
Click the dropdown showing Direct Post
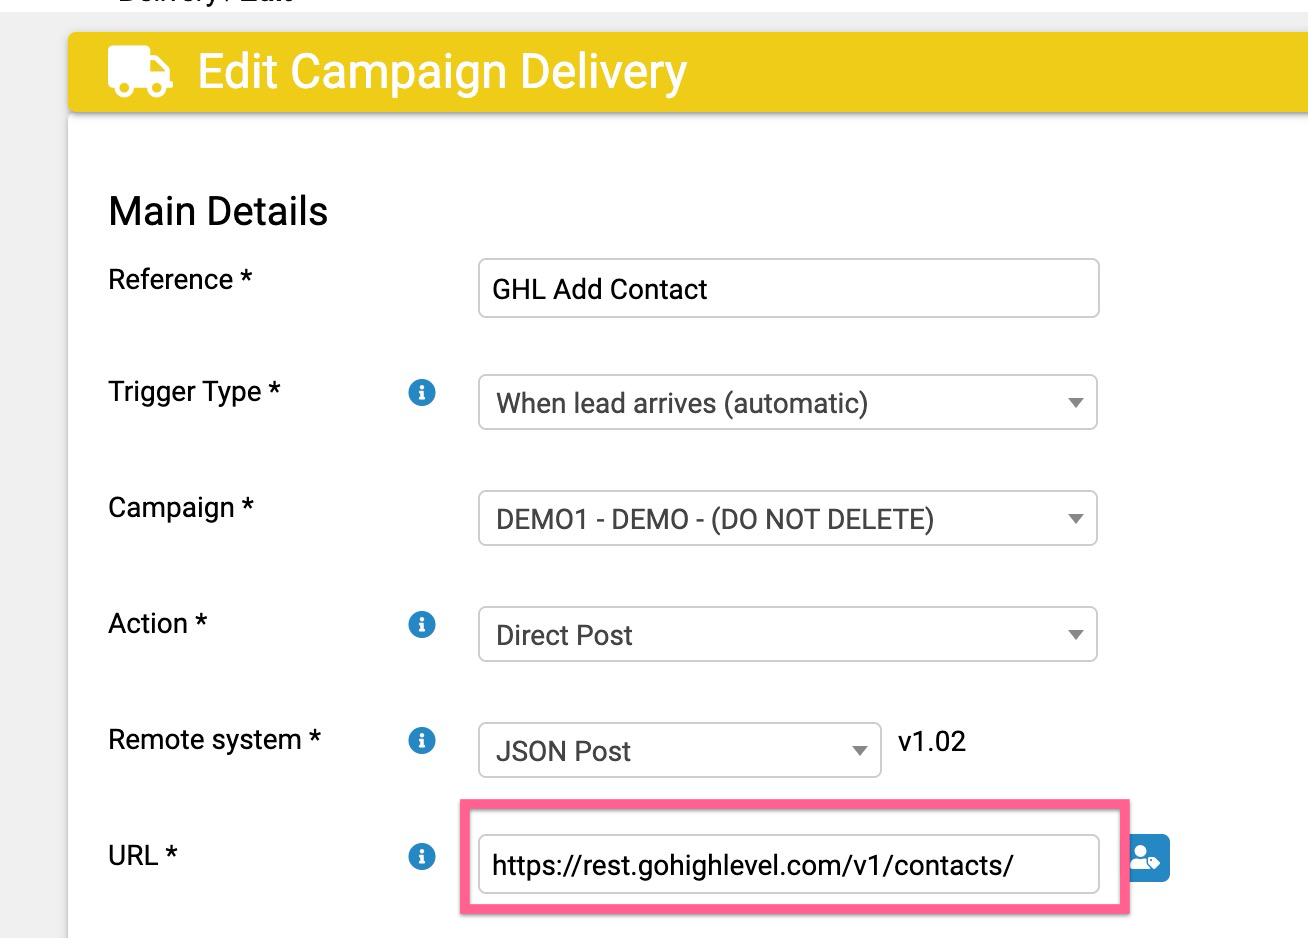point(788,634)
